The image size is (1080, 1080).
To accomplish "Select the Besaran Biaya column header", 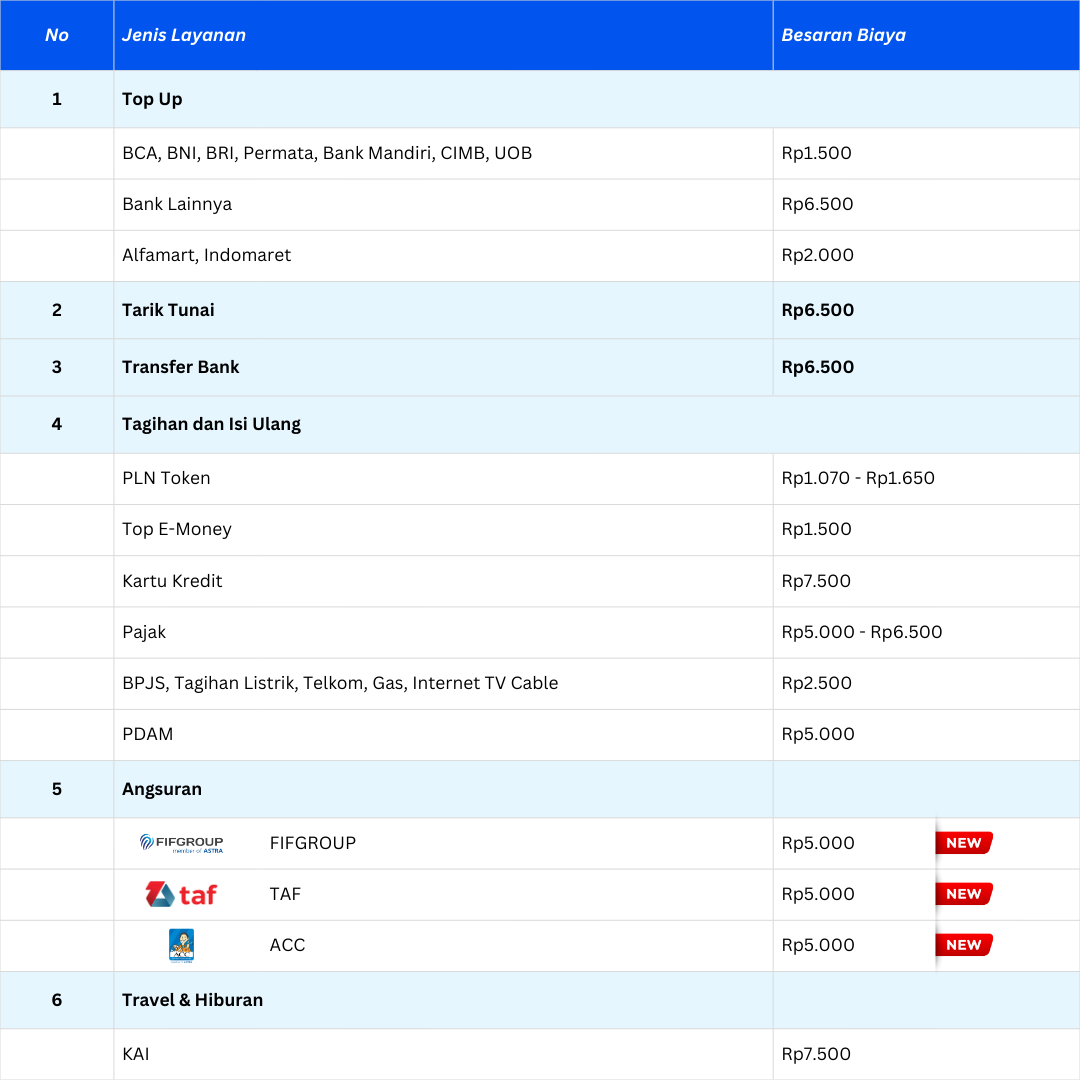I will point(843,35).
